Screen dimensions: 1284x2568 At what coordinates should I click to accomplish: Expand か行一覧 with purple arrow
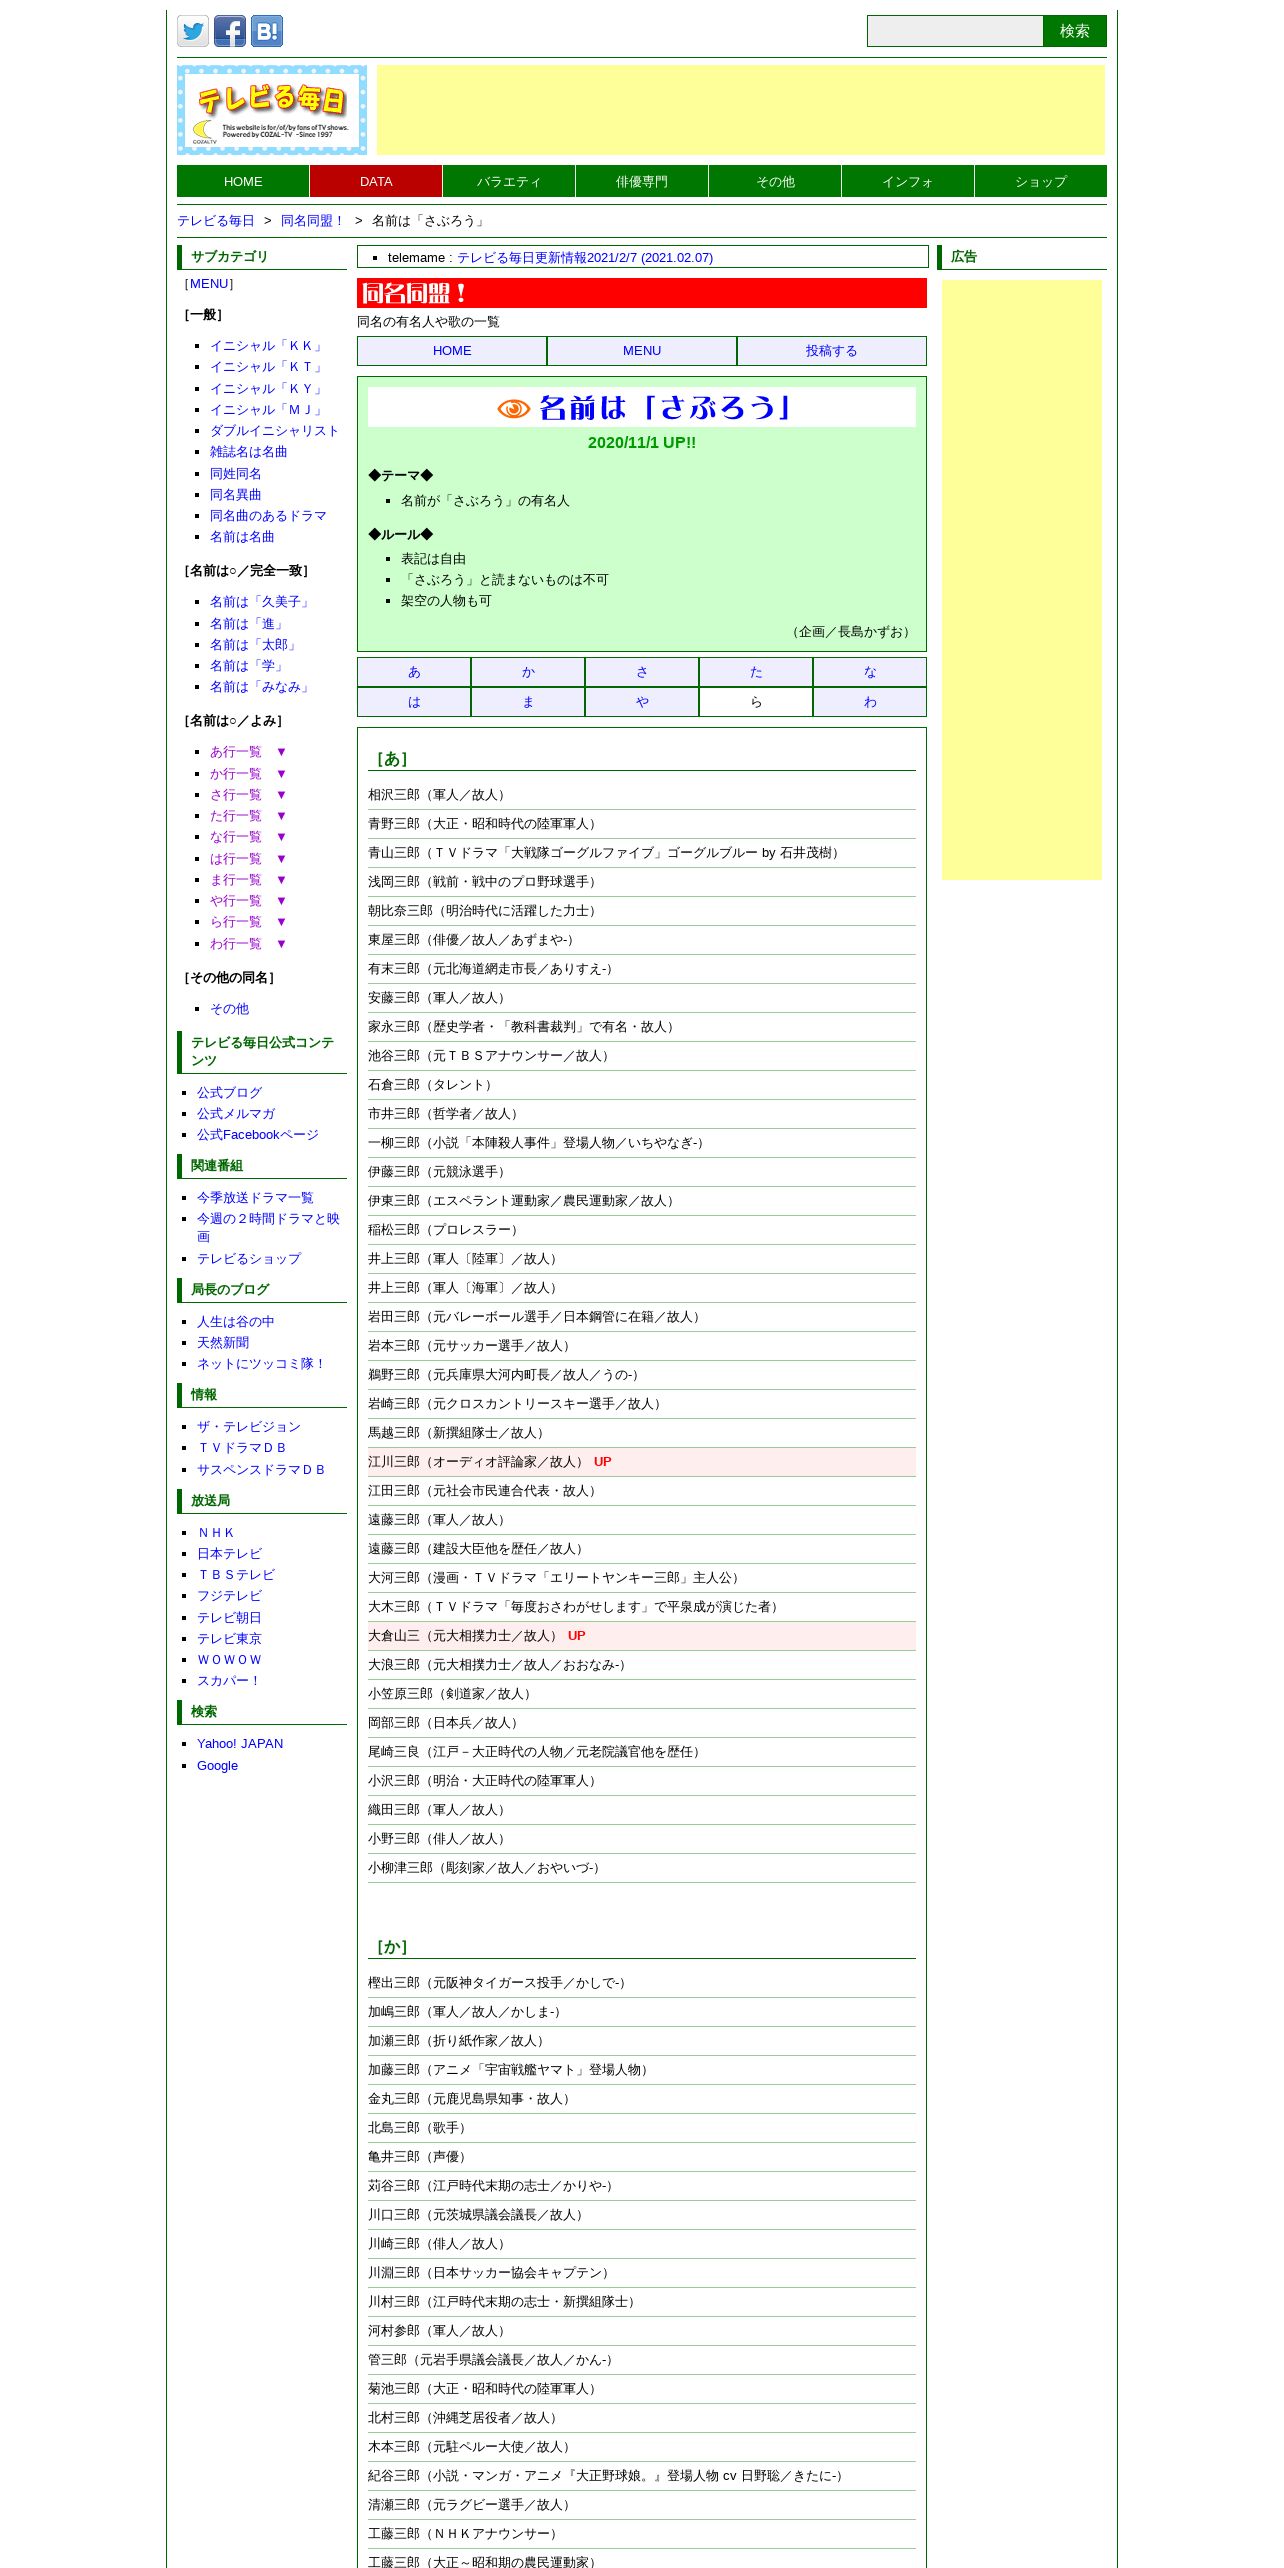point(248,774)
